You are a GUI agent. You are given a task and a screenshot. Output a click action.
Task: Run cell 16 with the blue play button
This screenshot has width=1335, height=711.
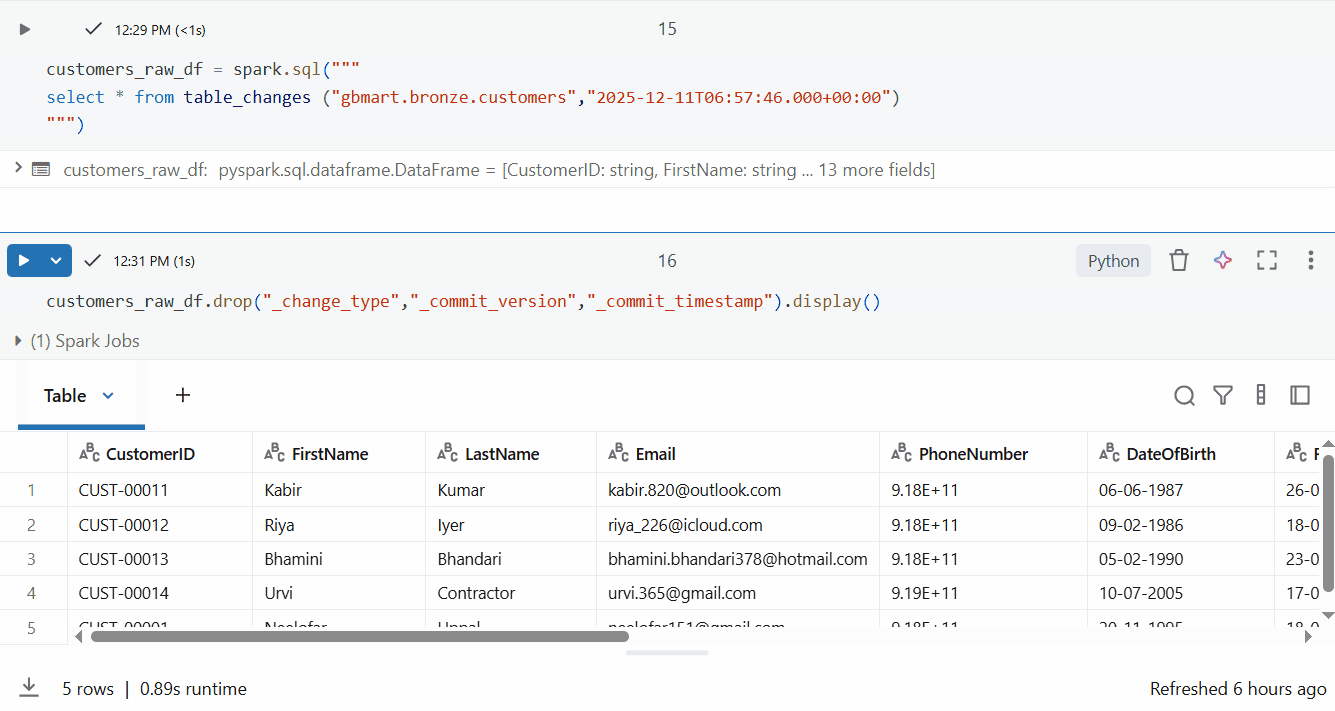24,261
